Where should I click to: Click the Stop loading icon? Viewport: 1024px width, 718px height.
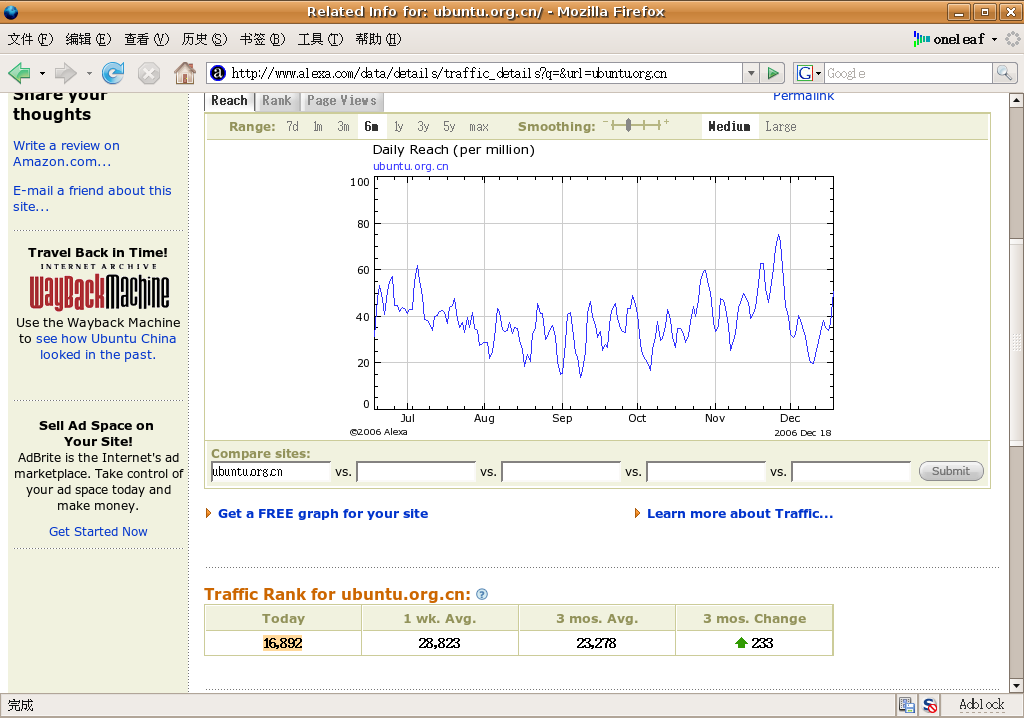(x=149, y=73)
